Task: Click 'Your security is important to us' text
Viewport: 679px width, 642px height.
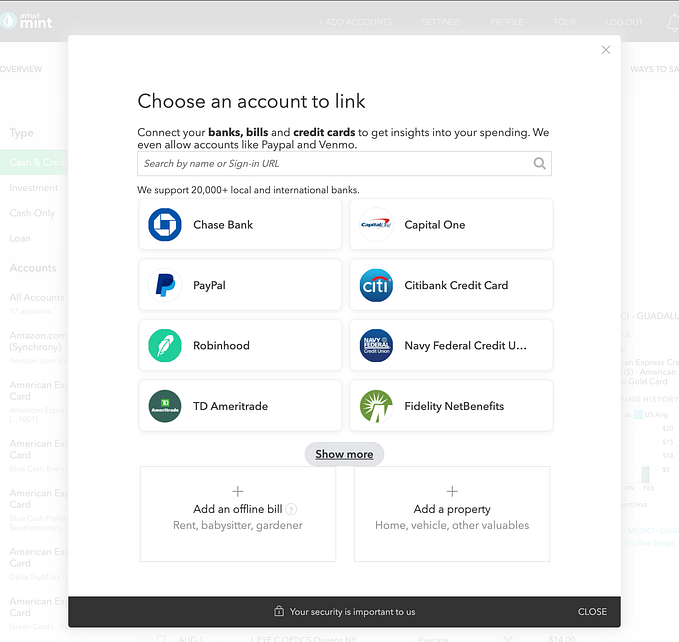Action: tap(352, 612)
